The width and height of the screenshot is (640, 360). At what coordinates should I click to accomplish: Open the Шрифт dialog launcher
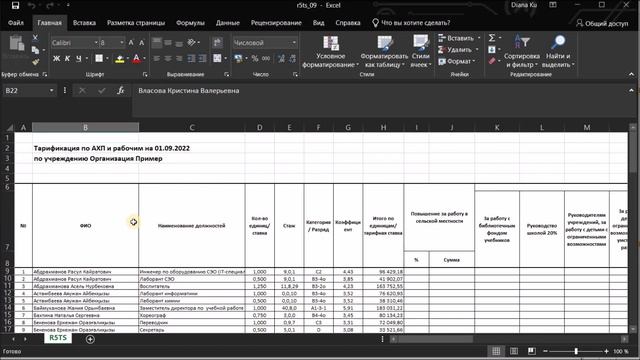[x=145, y=74]
